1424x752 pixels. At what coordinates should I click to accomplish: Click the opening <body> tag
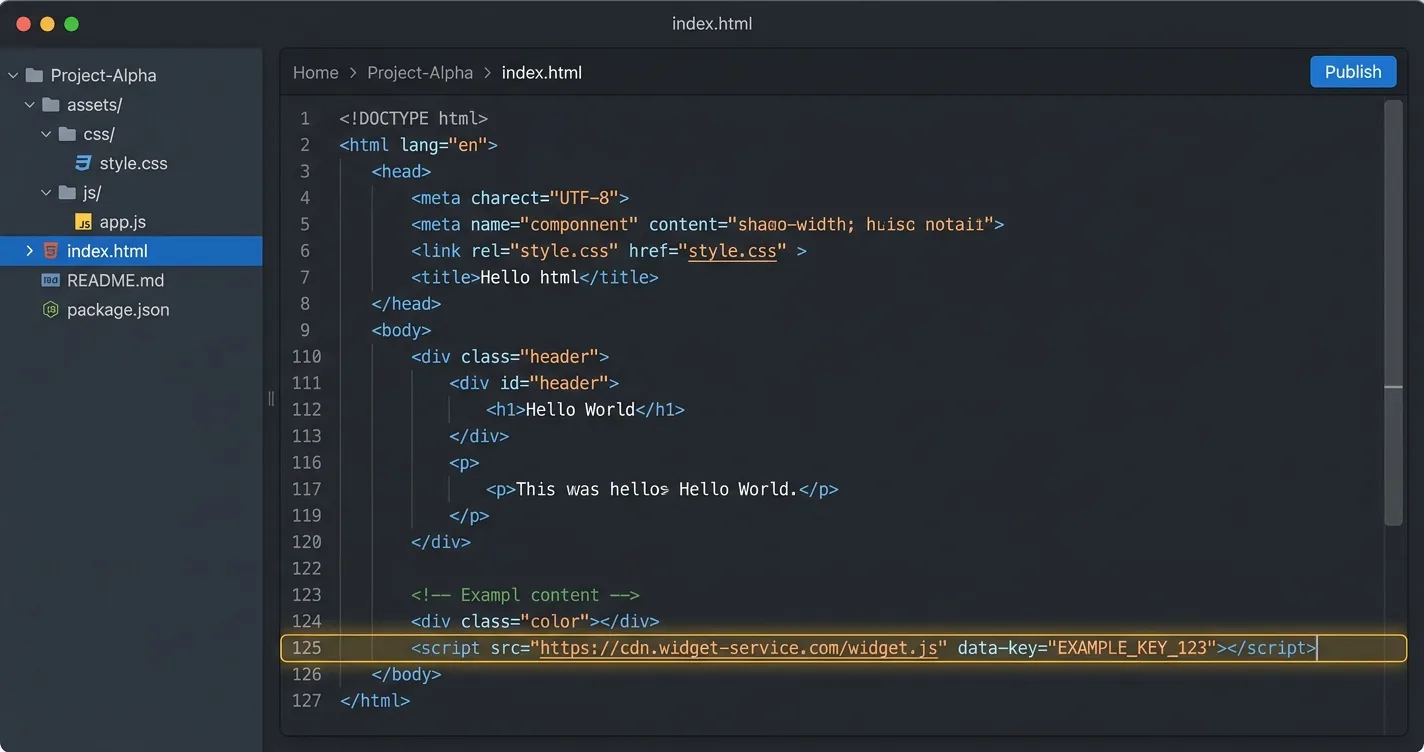(401, 331)
